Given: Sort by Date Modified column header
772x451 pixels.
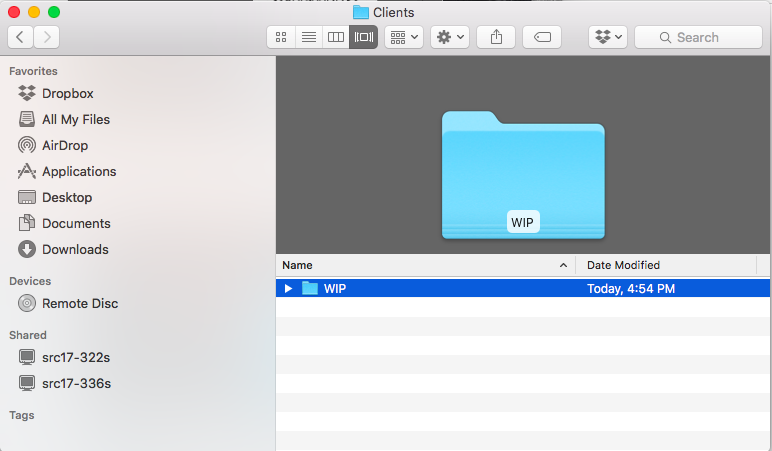Looking at the screenshot, I should pos(665,265).
